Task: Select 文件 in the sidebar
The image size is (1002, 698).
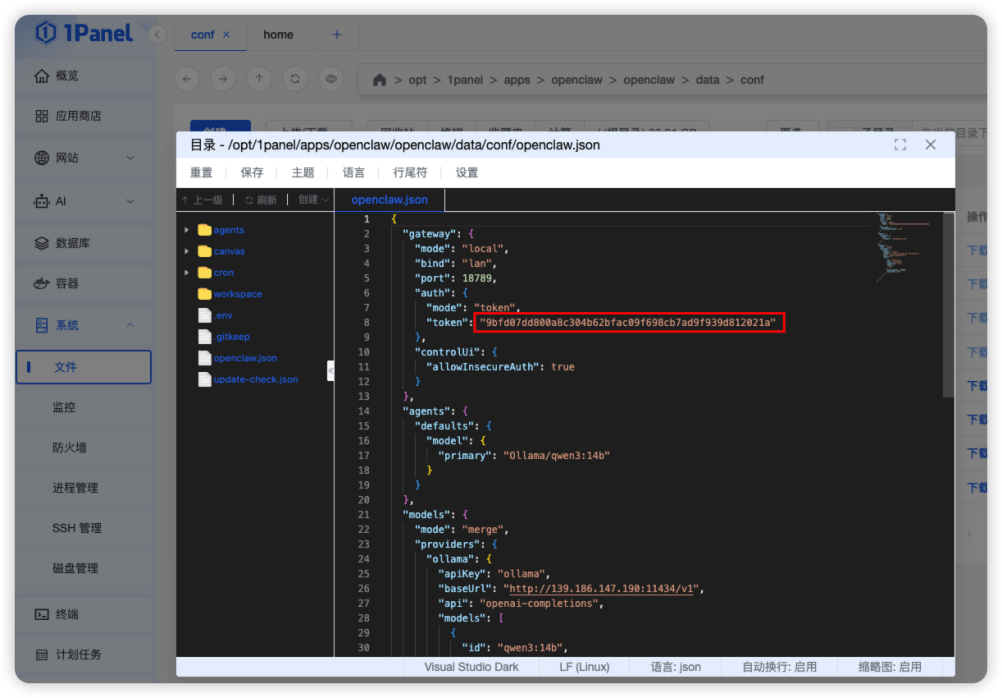Action: 84,367
